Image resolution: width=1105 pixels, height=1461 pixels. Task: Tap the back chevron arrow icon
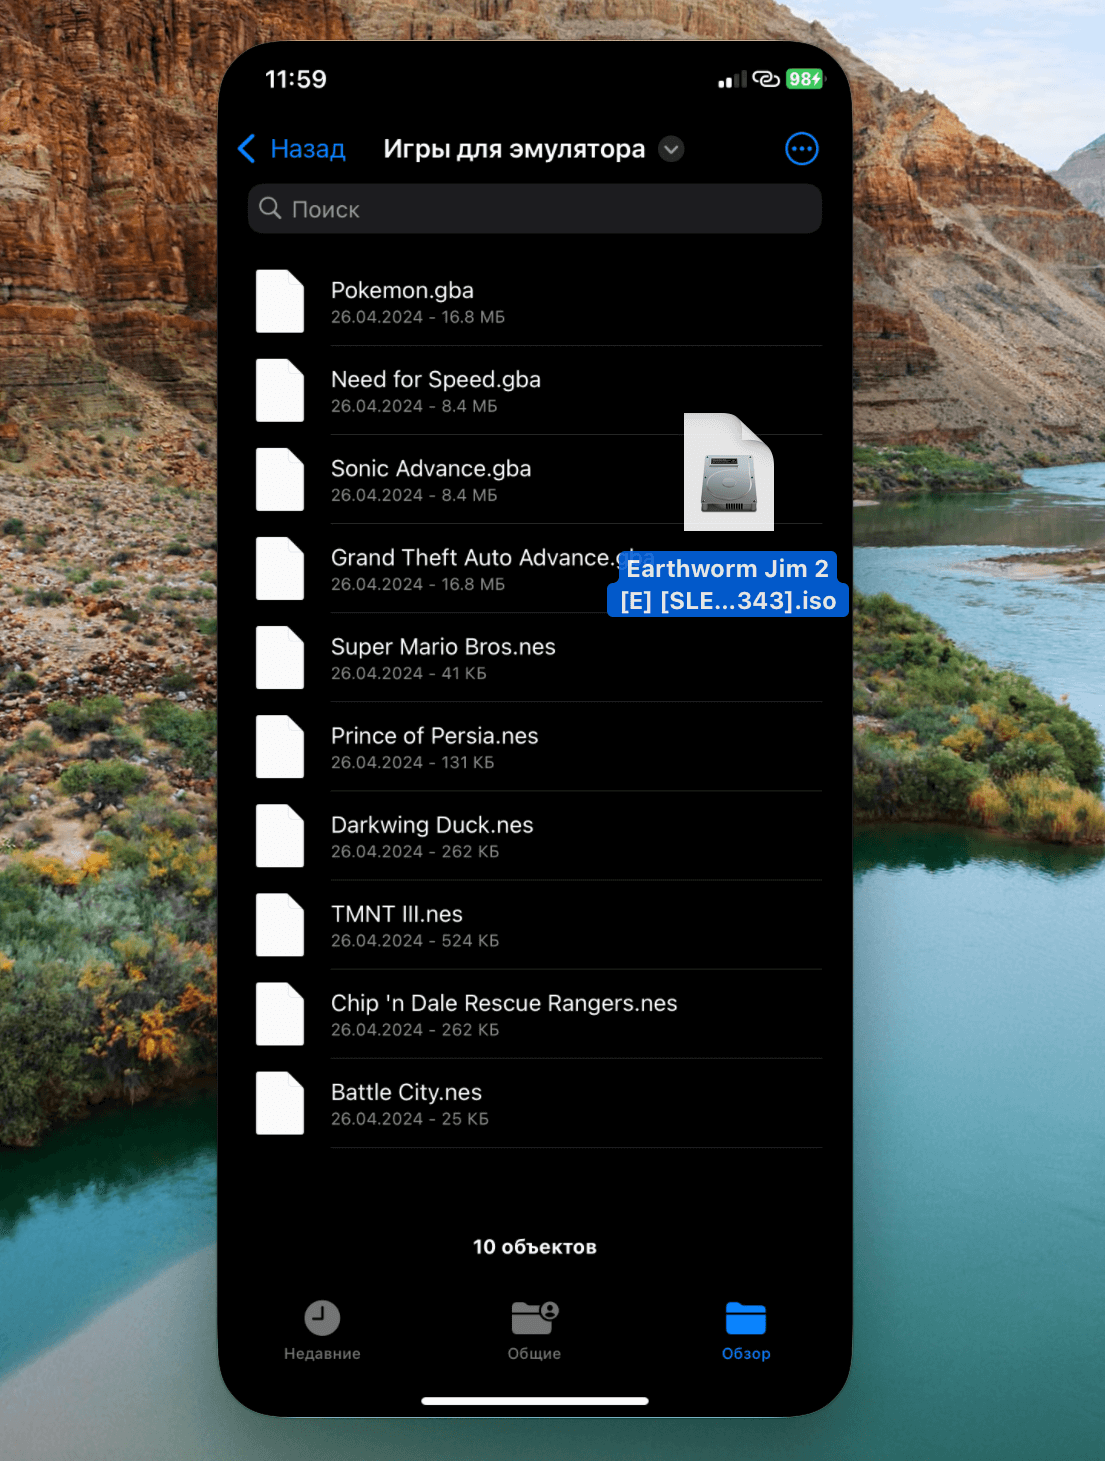click(x=247, y=149)
